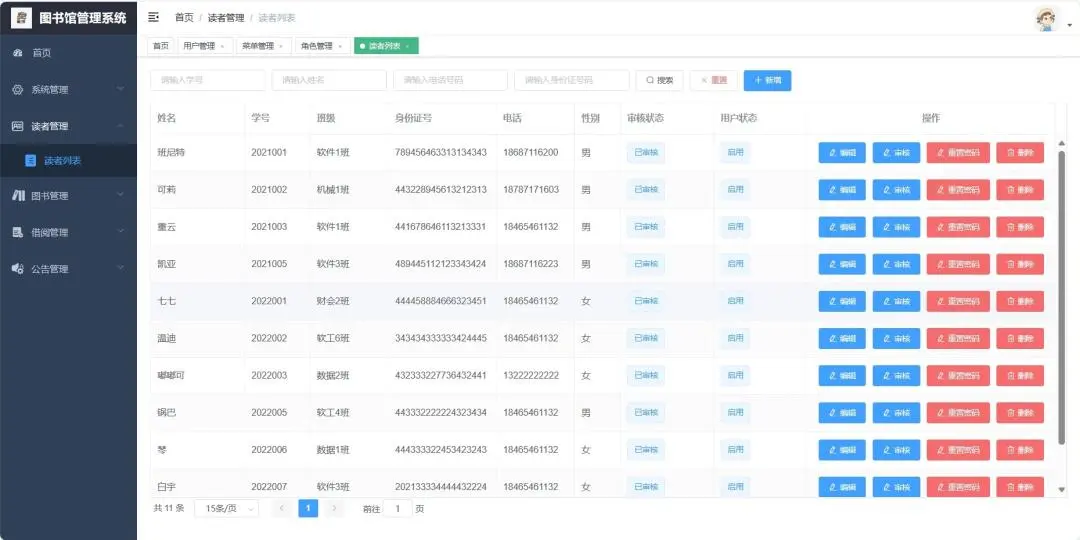Click the 借阅管理 icon in sidebar
Image resolution: width=1080 pixels, height=540 pixels.
click(18, 232)
